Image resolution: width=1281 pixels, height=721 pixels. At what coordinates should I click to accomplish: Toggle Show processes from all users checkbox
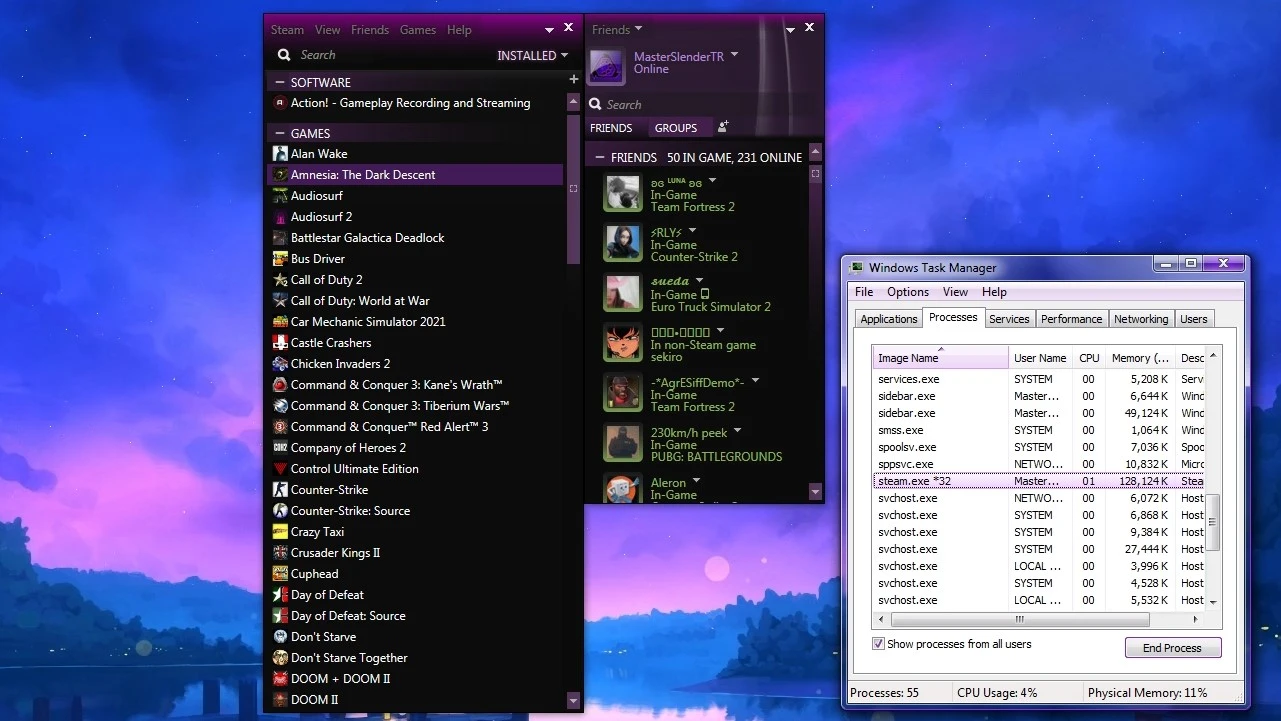coord(878,644)
